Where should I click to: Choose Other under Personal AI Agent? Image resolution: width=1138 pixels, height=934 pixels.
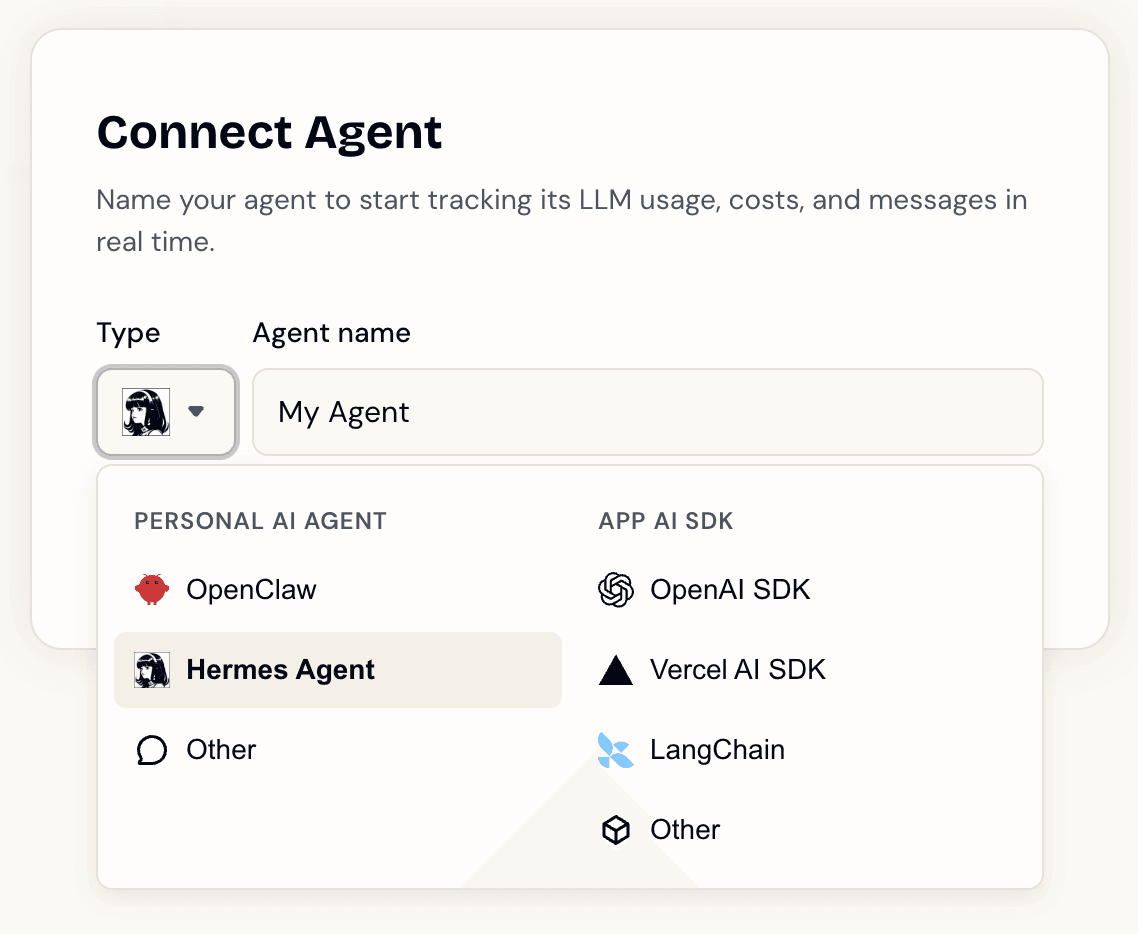220,750
